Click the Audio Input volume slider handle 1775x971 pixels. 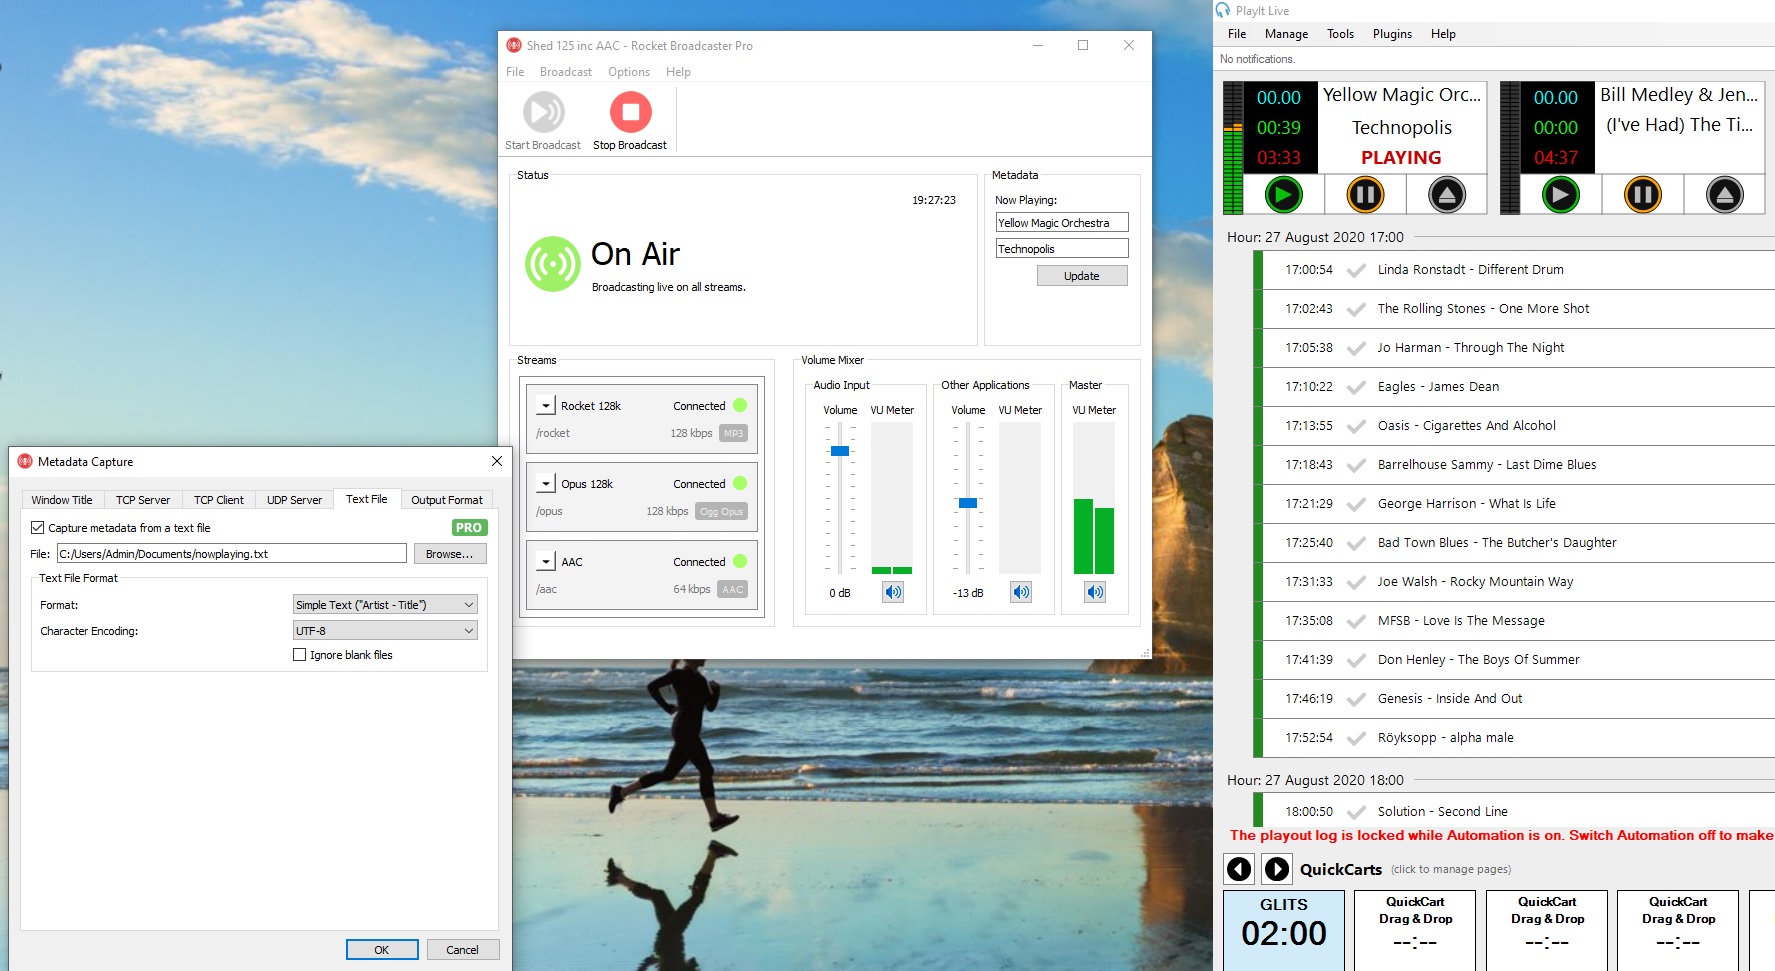coord(840,451)
